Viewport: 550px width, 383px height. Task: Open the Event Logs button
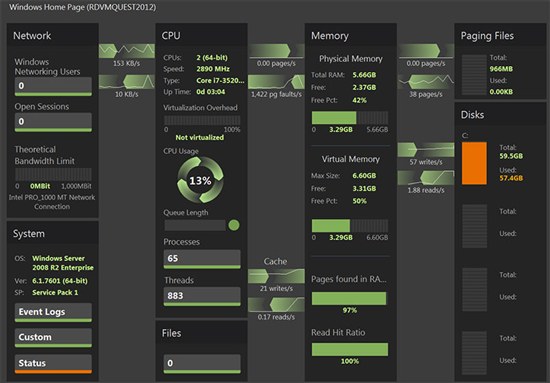pos(53,313)
